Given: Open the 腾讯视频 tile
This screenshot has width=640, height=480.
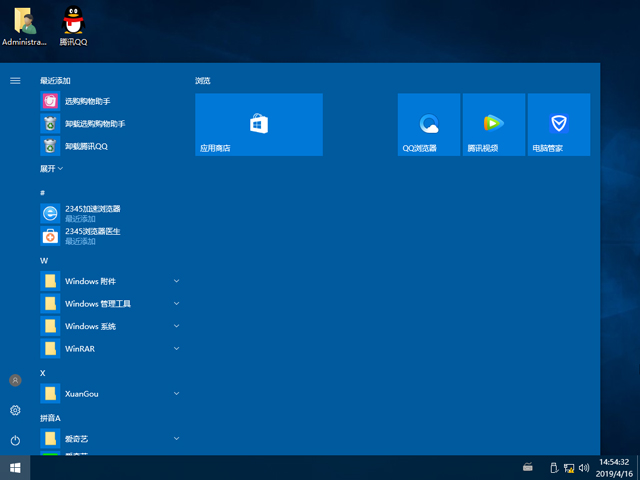Looking at the screenshot, I should click(x=494, y=124).
